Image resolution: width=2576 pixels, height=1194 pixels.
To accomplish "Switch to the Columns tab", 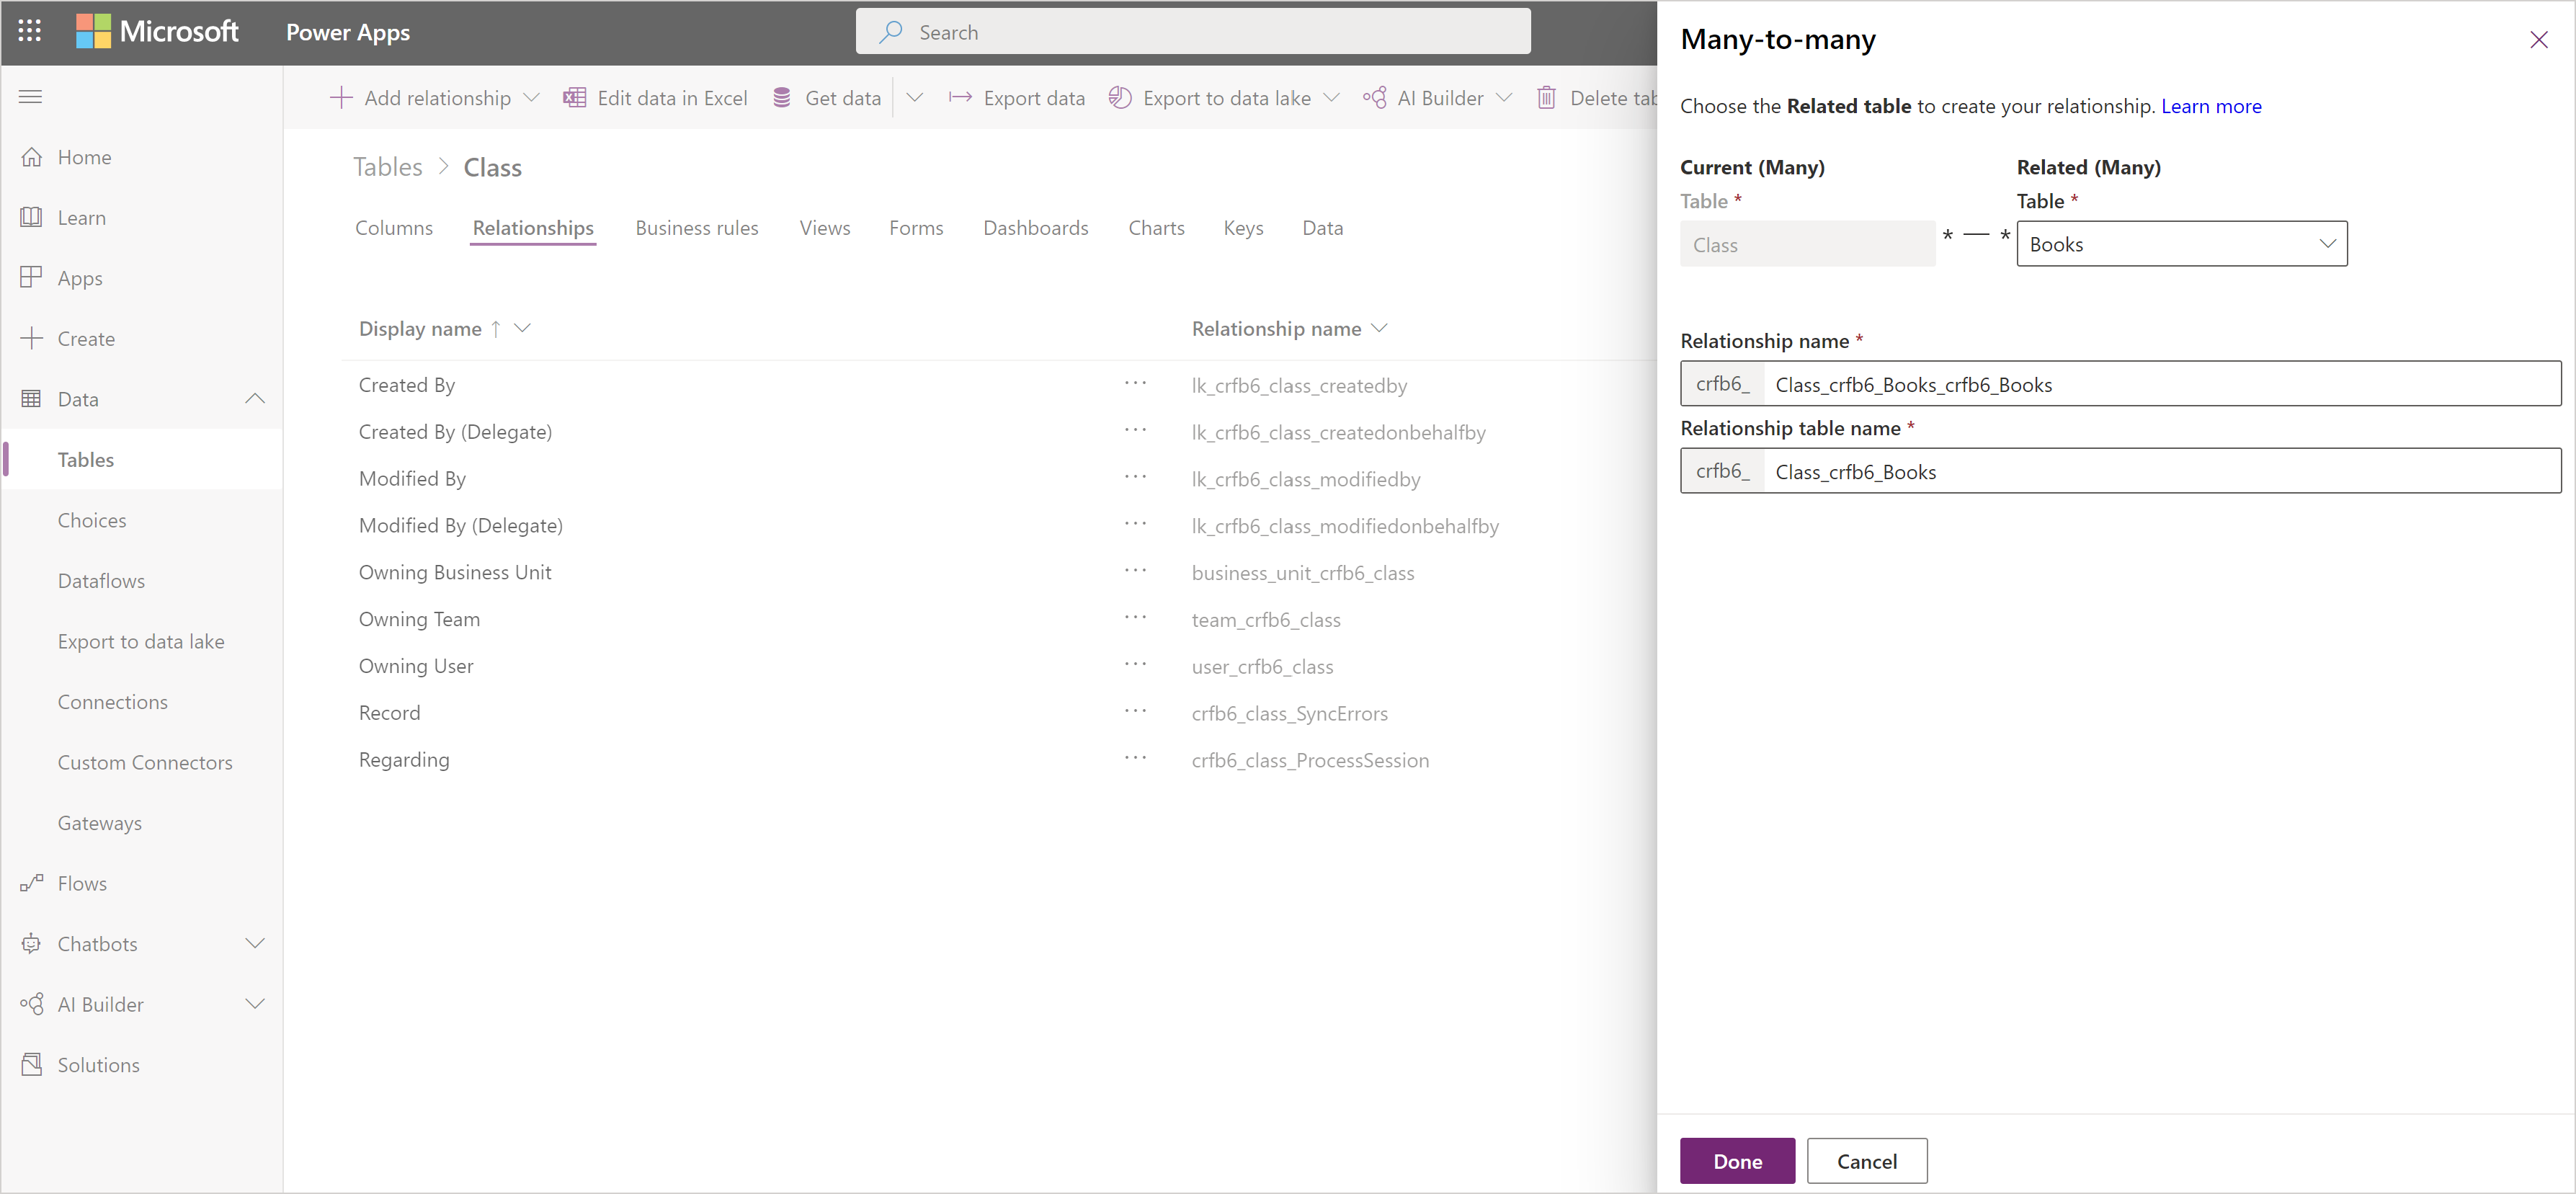I will tap(394, 228).
